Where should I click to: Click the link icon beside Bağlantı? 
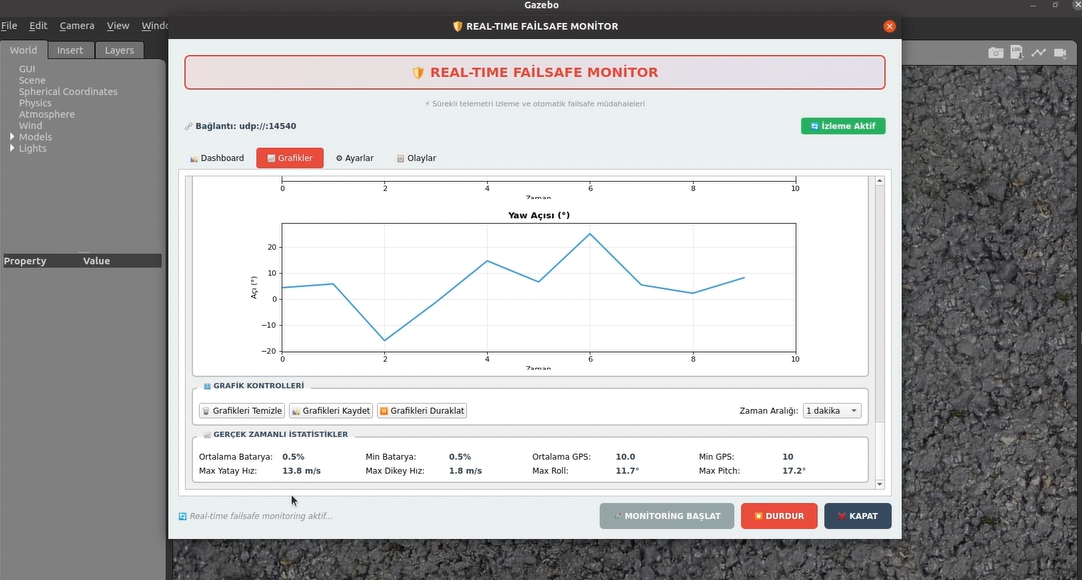pos(188,126)
